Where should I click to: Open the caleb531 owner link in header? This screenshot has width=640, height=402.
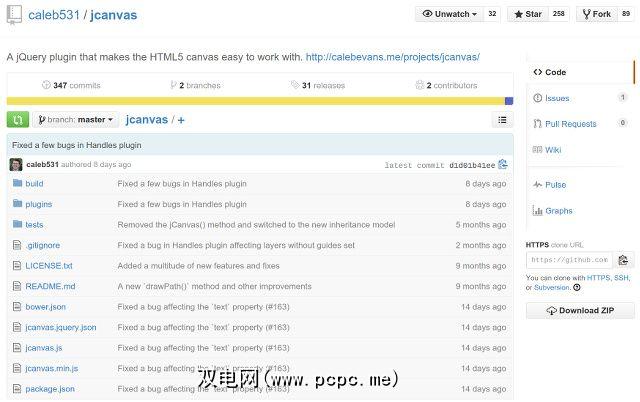pos(53,15)
